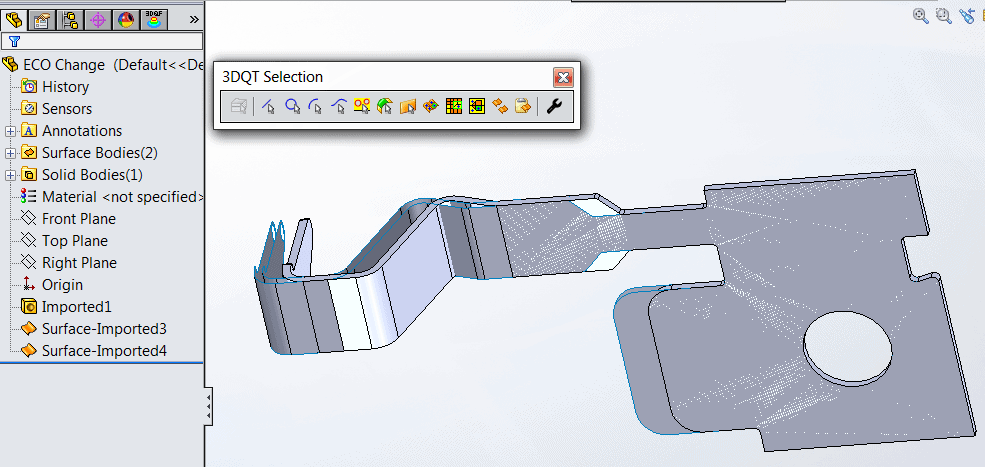The height and width of the screenshot is (467, 985).
Task: Click the magnifier select icon in 3DQT toolbar
Action: pyautogui.click(x=292, y=106)
